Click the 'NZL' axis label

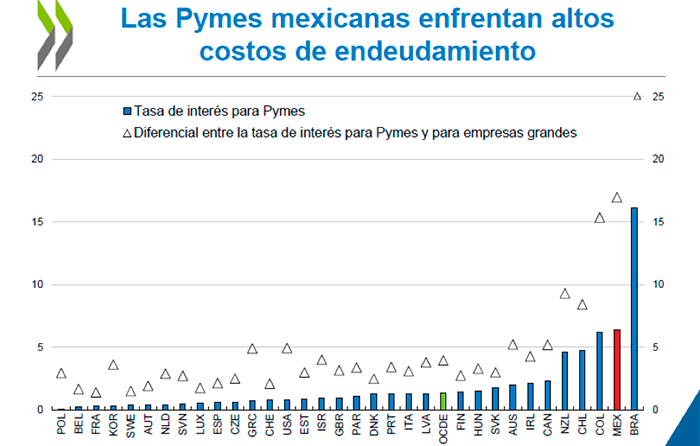coord(565,424)
